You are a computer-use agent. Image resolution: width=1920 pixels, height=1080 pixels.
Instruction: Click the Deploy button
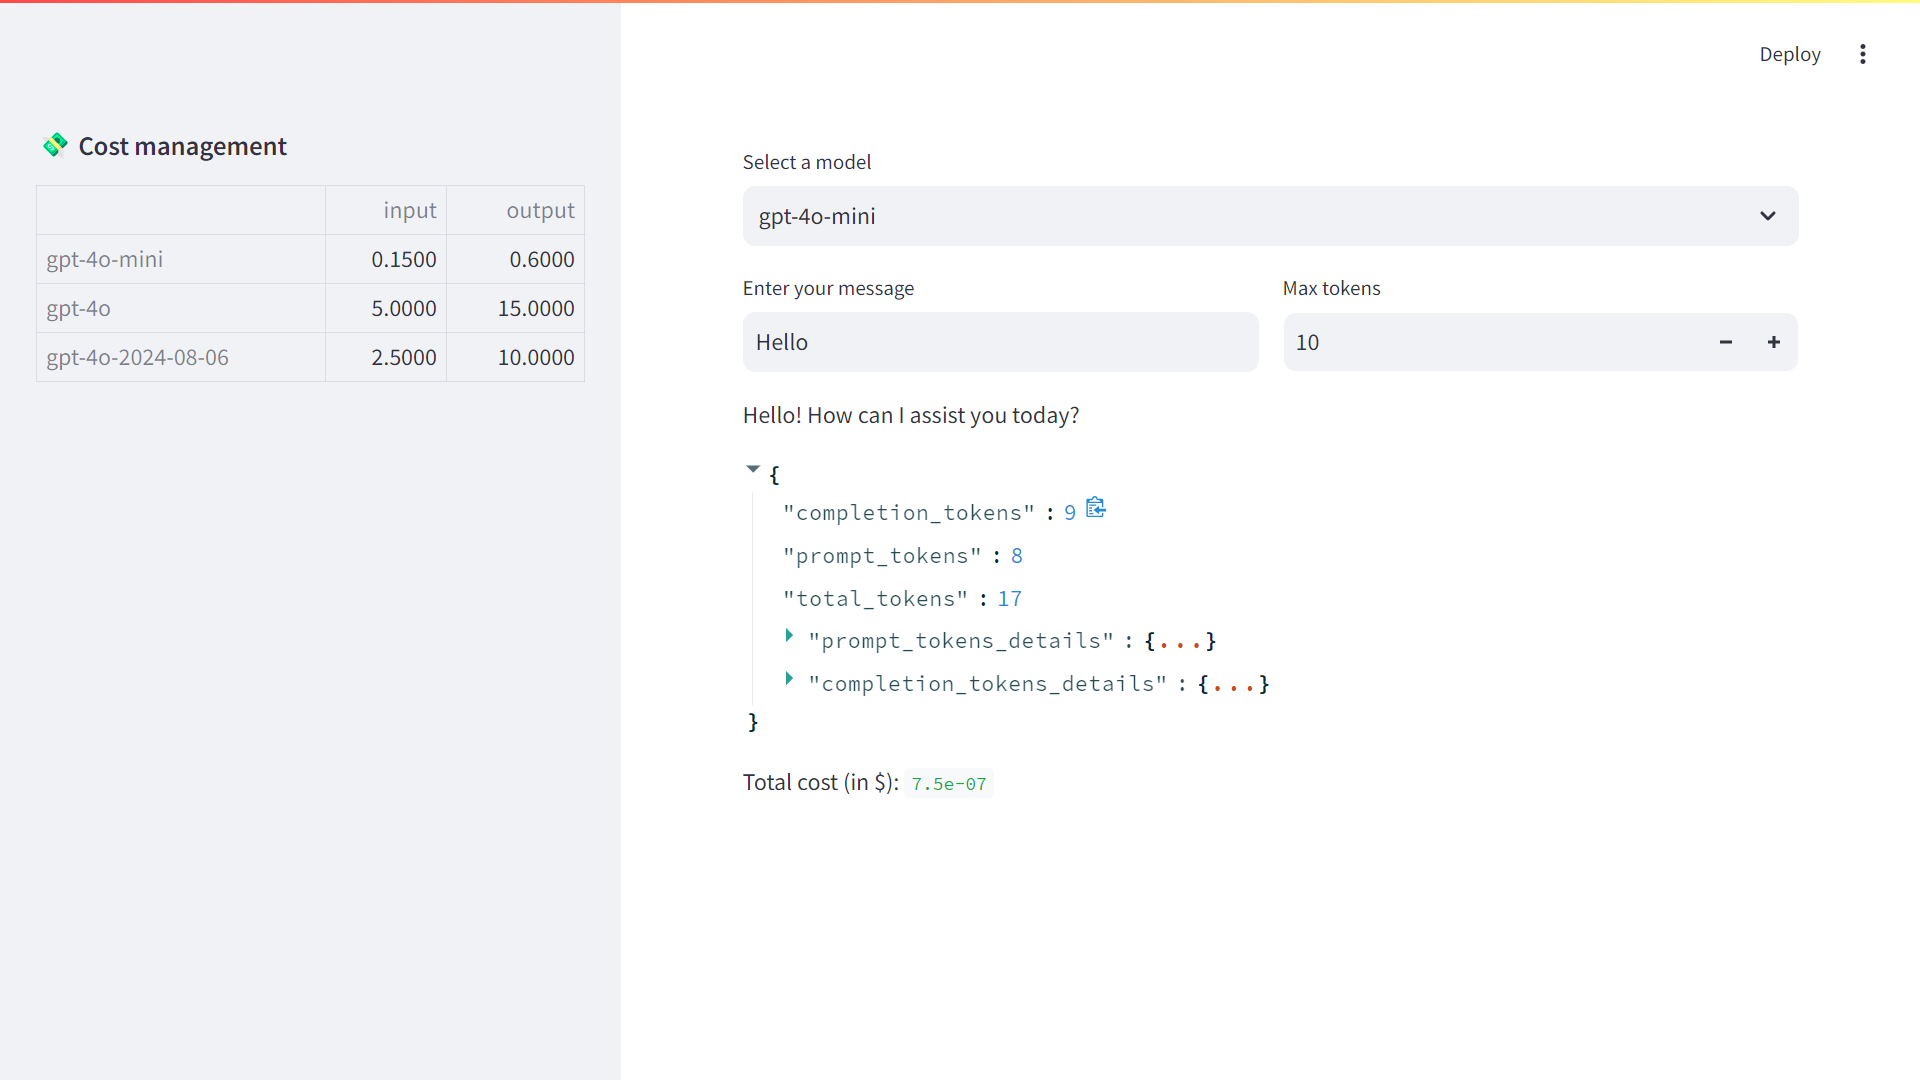tap(1789, 54)
